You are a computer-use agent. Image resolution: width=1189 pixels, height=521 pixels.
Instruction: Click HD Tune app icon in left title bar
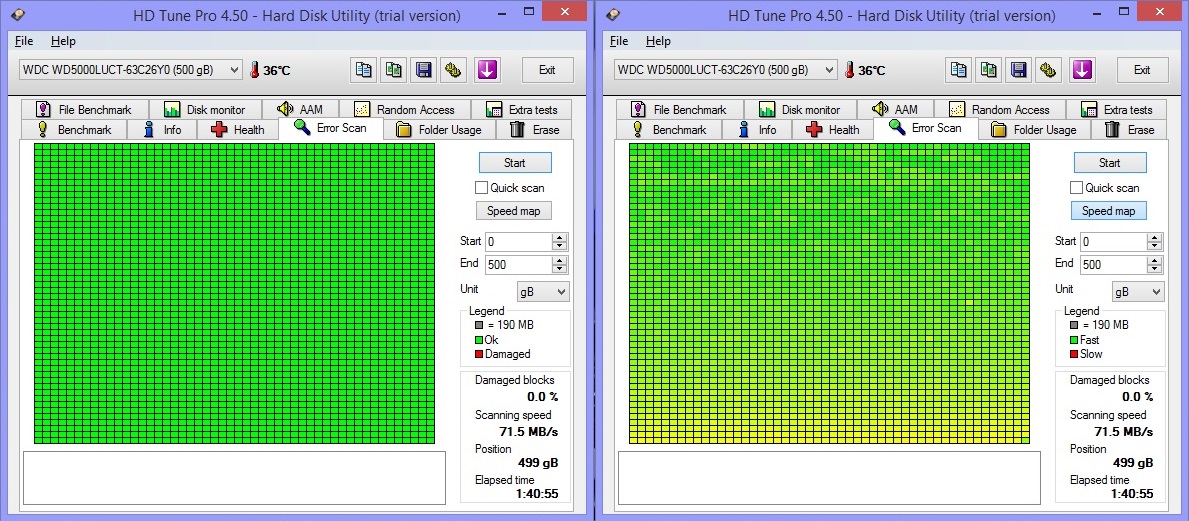(17, 14)
